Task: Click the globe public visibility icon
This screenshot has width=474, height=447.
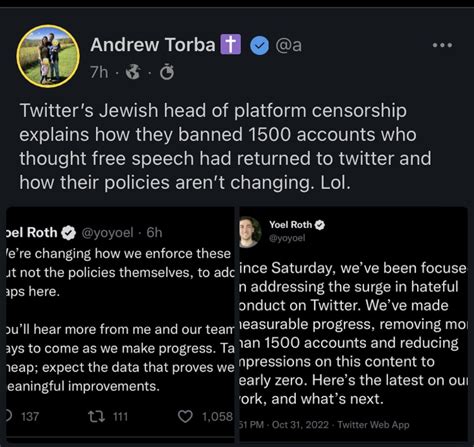Action: point(133,72)
